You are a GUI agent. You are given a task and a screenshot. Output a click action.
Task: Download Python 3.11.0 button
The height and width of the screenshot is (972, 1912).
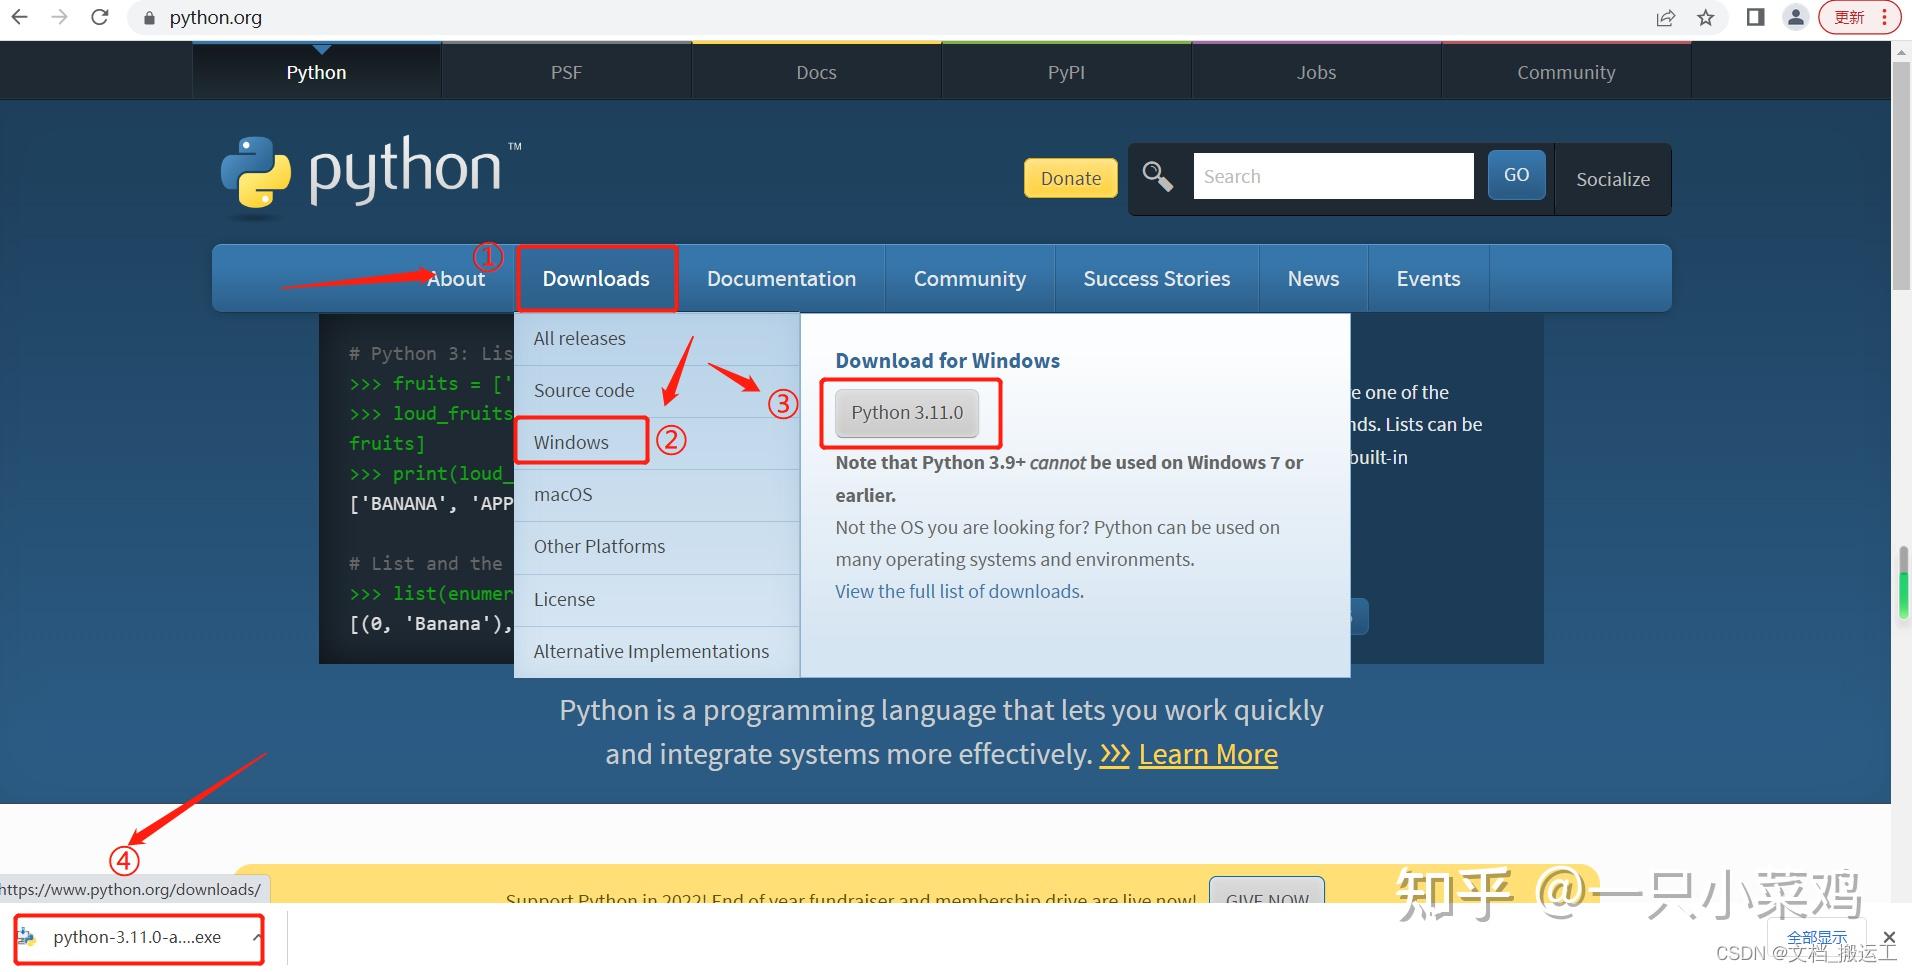coord(907,412)
